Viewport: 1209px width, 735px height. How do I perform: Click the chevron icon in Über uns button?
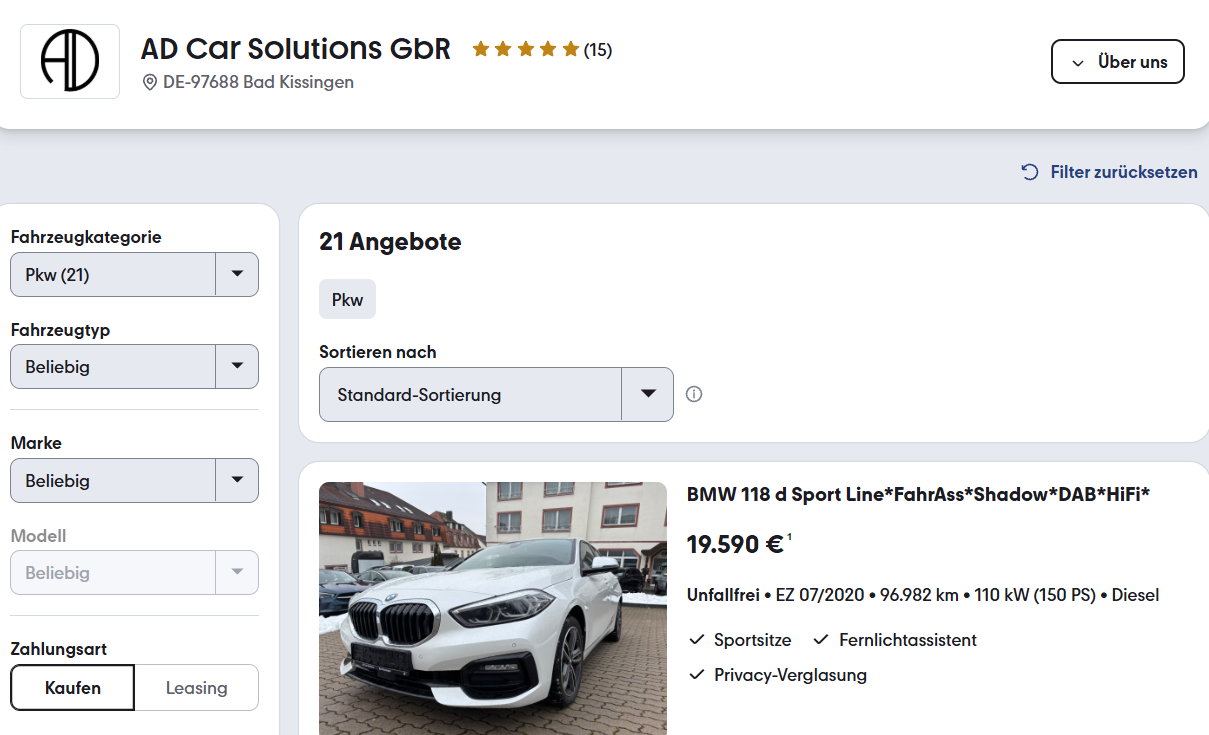tap(1078, 63)
